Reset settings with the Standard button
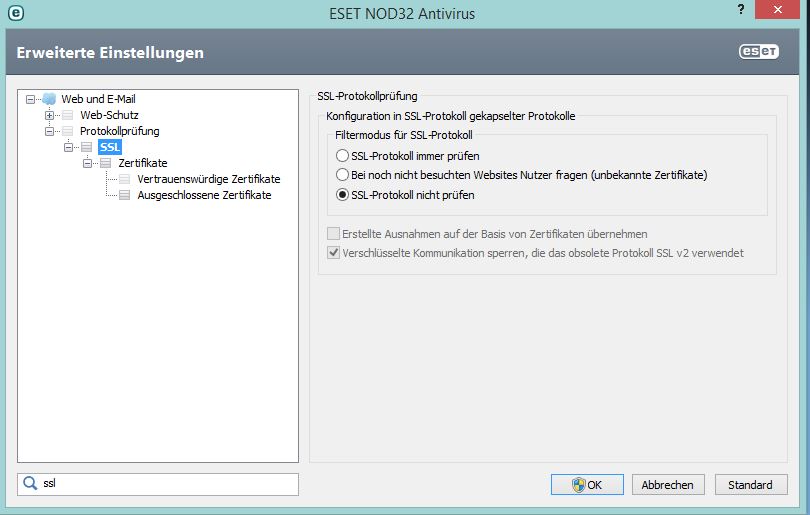This screenshot has width=810, height=515. [x=751, y=485]
